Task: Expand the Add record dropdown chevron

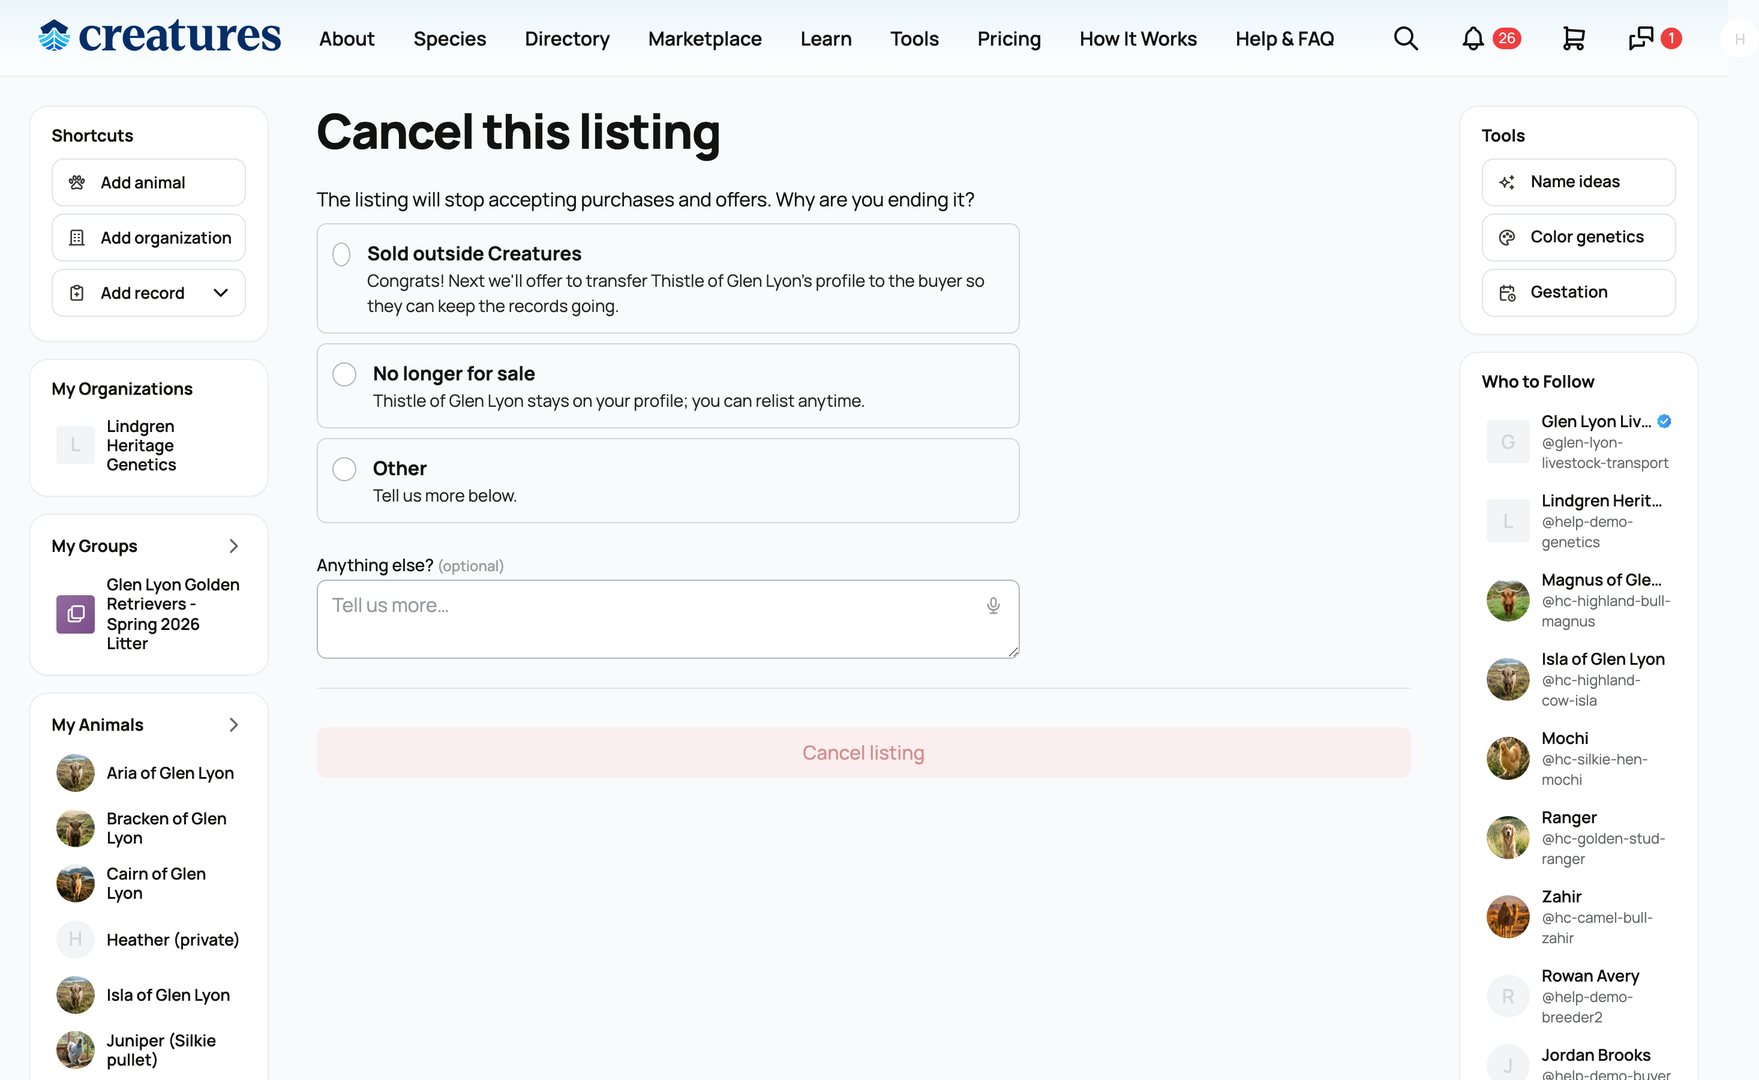Action: 221,293
